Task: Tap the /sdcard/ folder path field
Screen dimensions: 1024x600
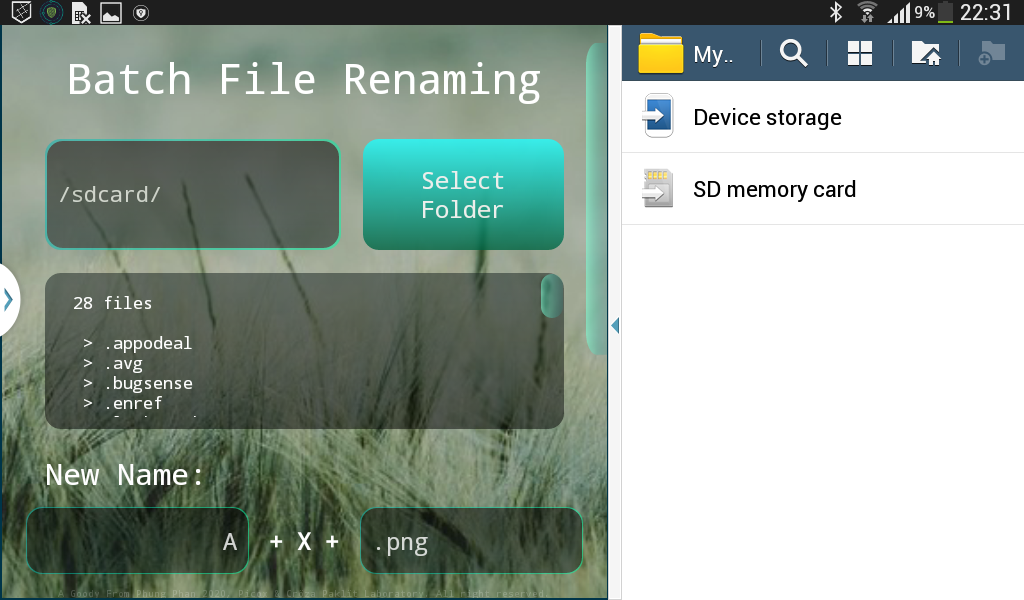Action: (x=193, y=194)
